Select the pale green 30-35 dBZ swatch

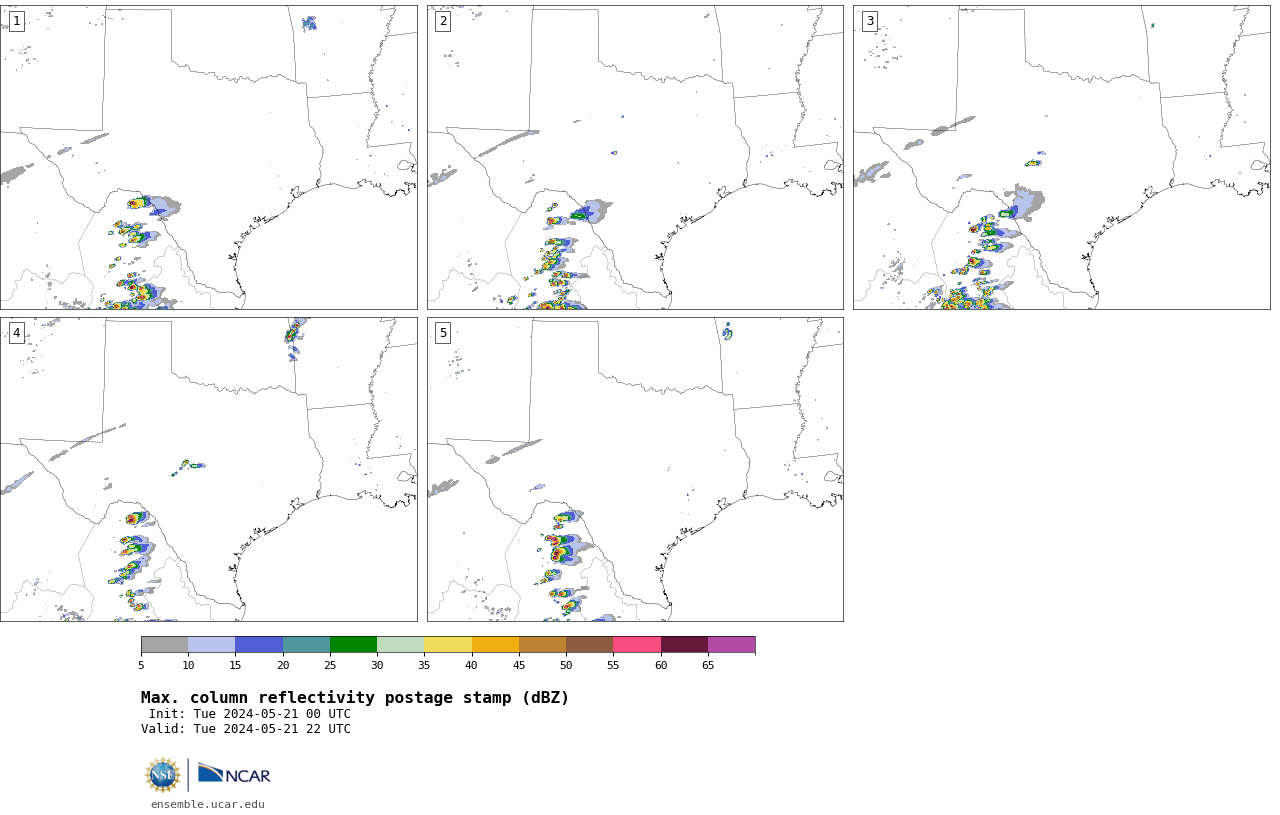tap(400, 644)
